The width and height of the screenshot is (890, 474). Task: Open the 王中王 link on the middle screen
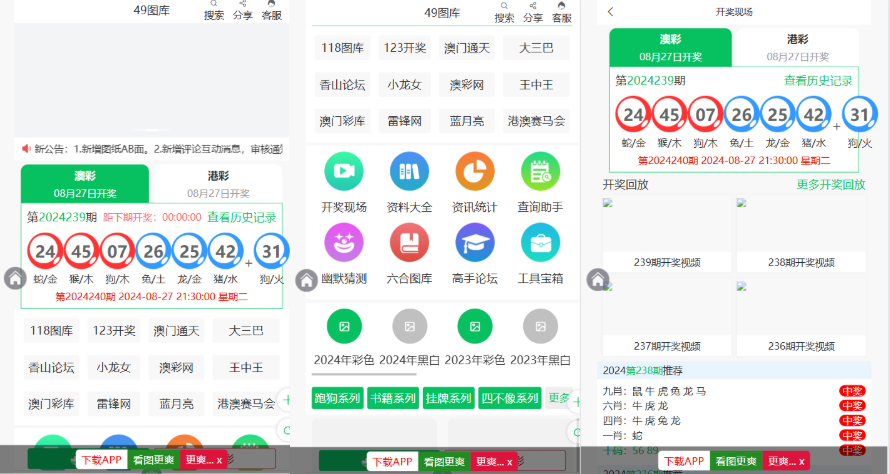click(536, 85)
